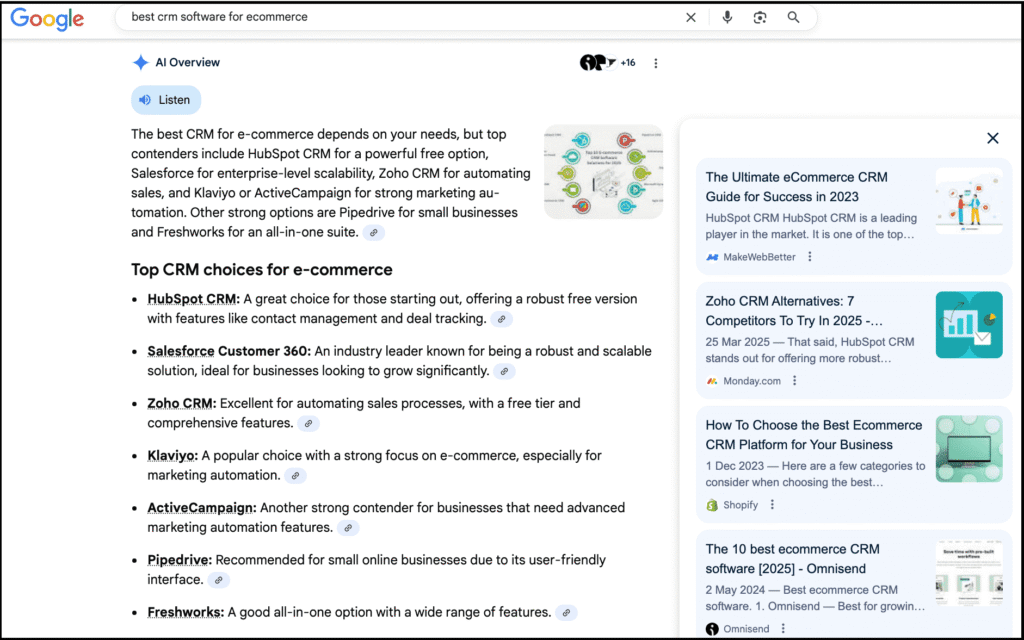Click the microphone voice search icon
This screenshot has width=1024, height=640.
click(x=727, y=17)
